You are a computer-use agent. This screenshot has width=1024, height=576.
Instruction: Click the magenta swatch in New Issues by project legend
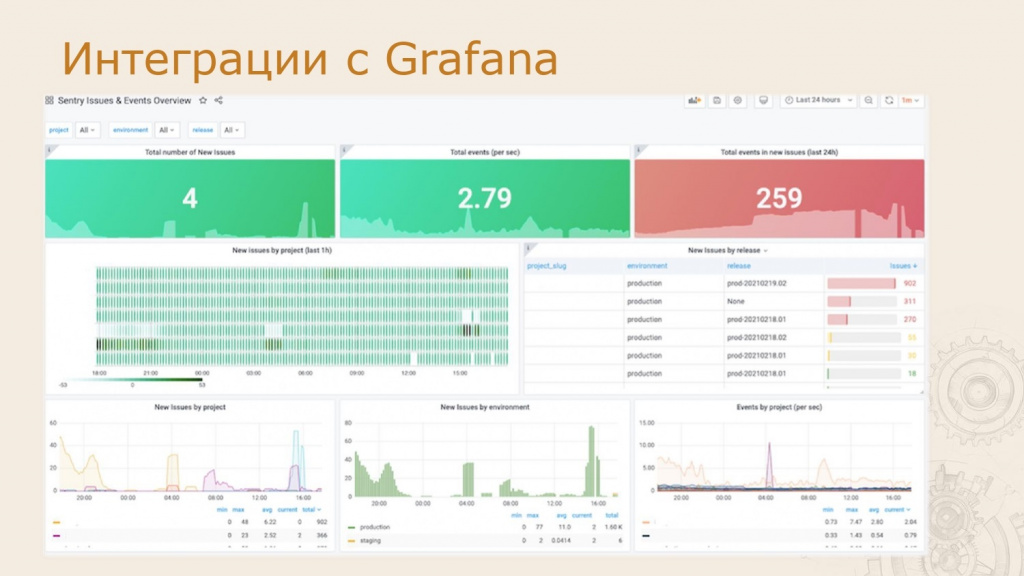click(57, 536)
